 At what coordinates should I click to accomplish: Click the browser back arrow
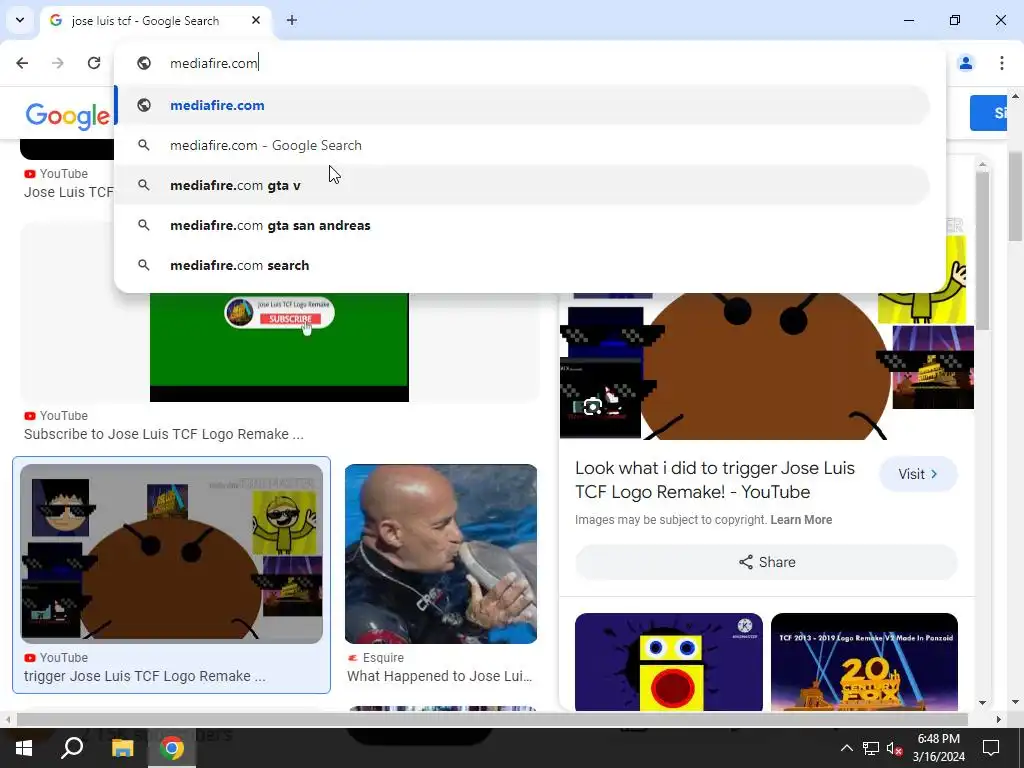click(22, 63)
